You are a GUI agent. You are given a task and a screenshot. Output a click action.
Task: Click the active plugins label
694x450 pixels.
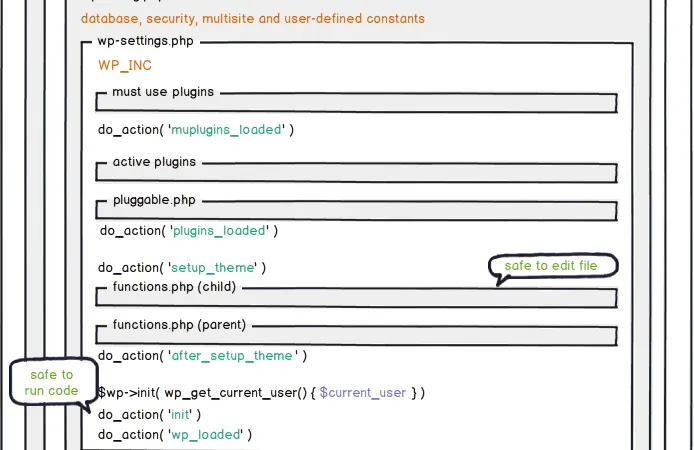click(154, 162)
